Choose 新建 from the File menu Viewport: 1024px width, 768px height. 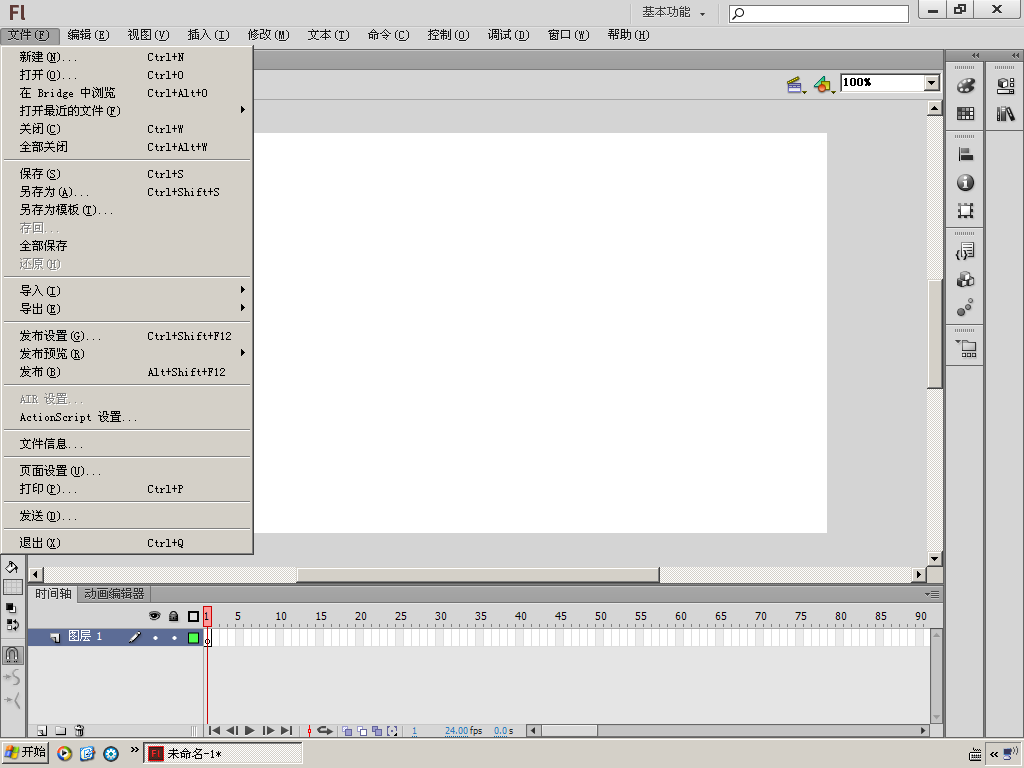[127, 57]
